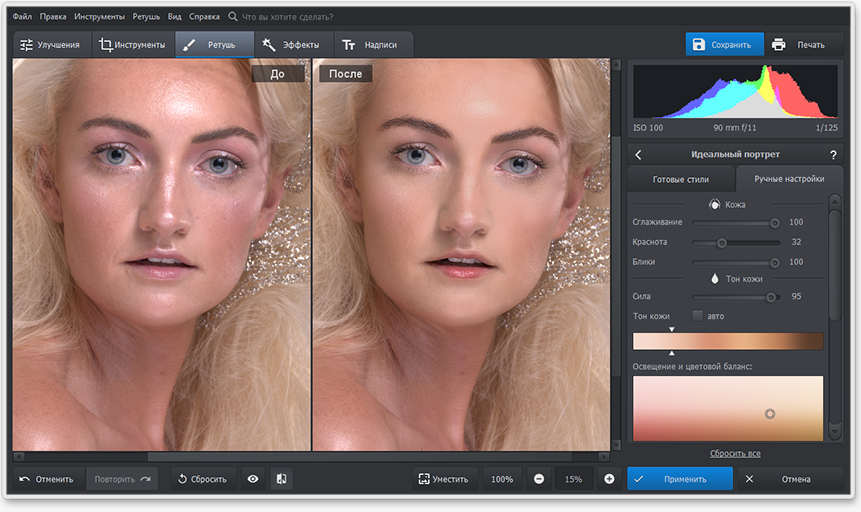Click the Кожа section icon
The height and width of the screenshot is (512, 861).
(x=714, y=204)
